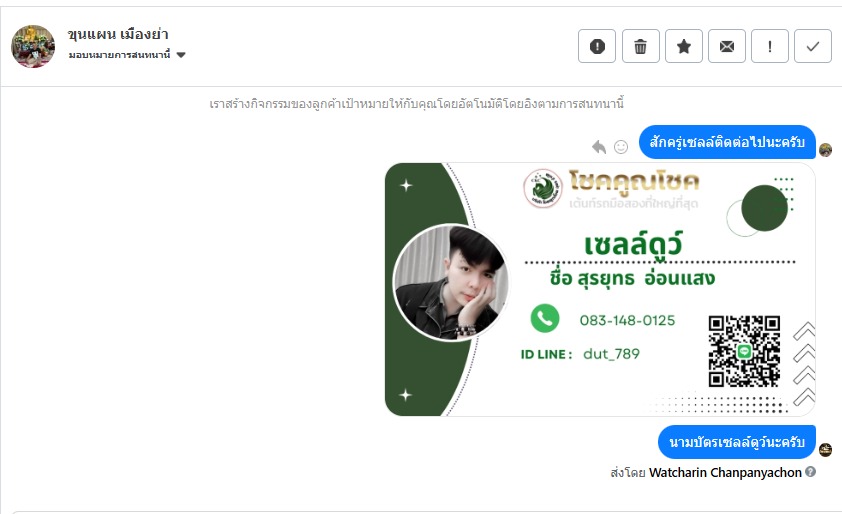Open ขุนแผน เมืองย่า profile picture
This screenshot has width=842, height=514.
tap(33, 46)
